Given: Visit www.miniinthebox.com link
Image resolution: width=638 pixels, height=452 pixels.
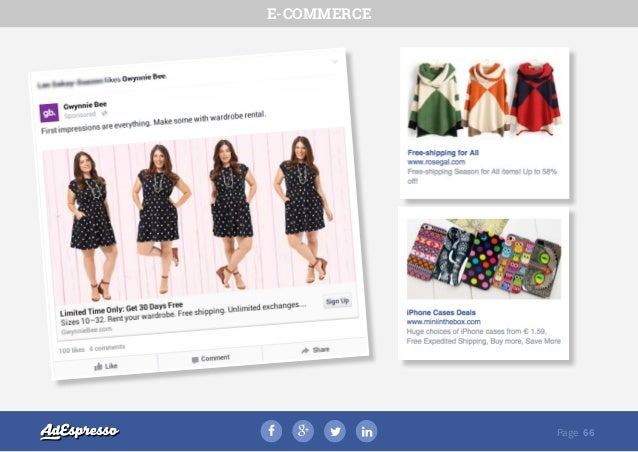Looking at the screenshot, I should click(x=444, y=322).
